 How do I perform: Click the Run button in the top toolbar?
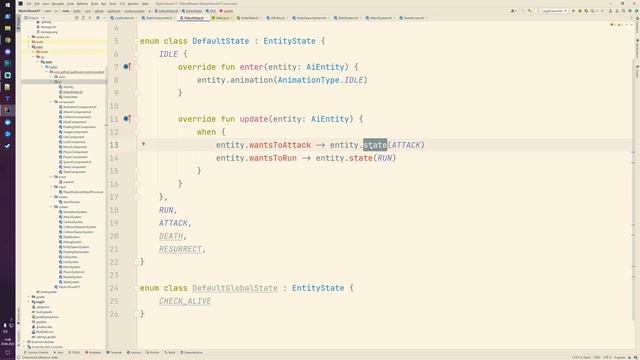573,11
